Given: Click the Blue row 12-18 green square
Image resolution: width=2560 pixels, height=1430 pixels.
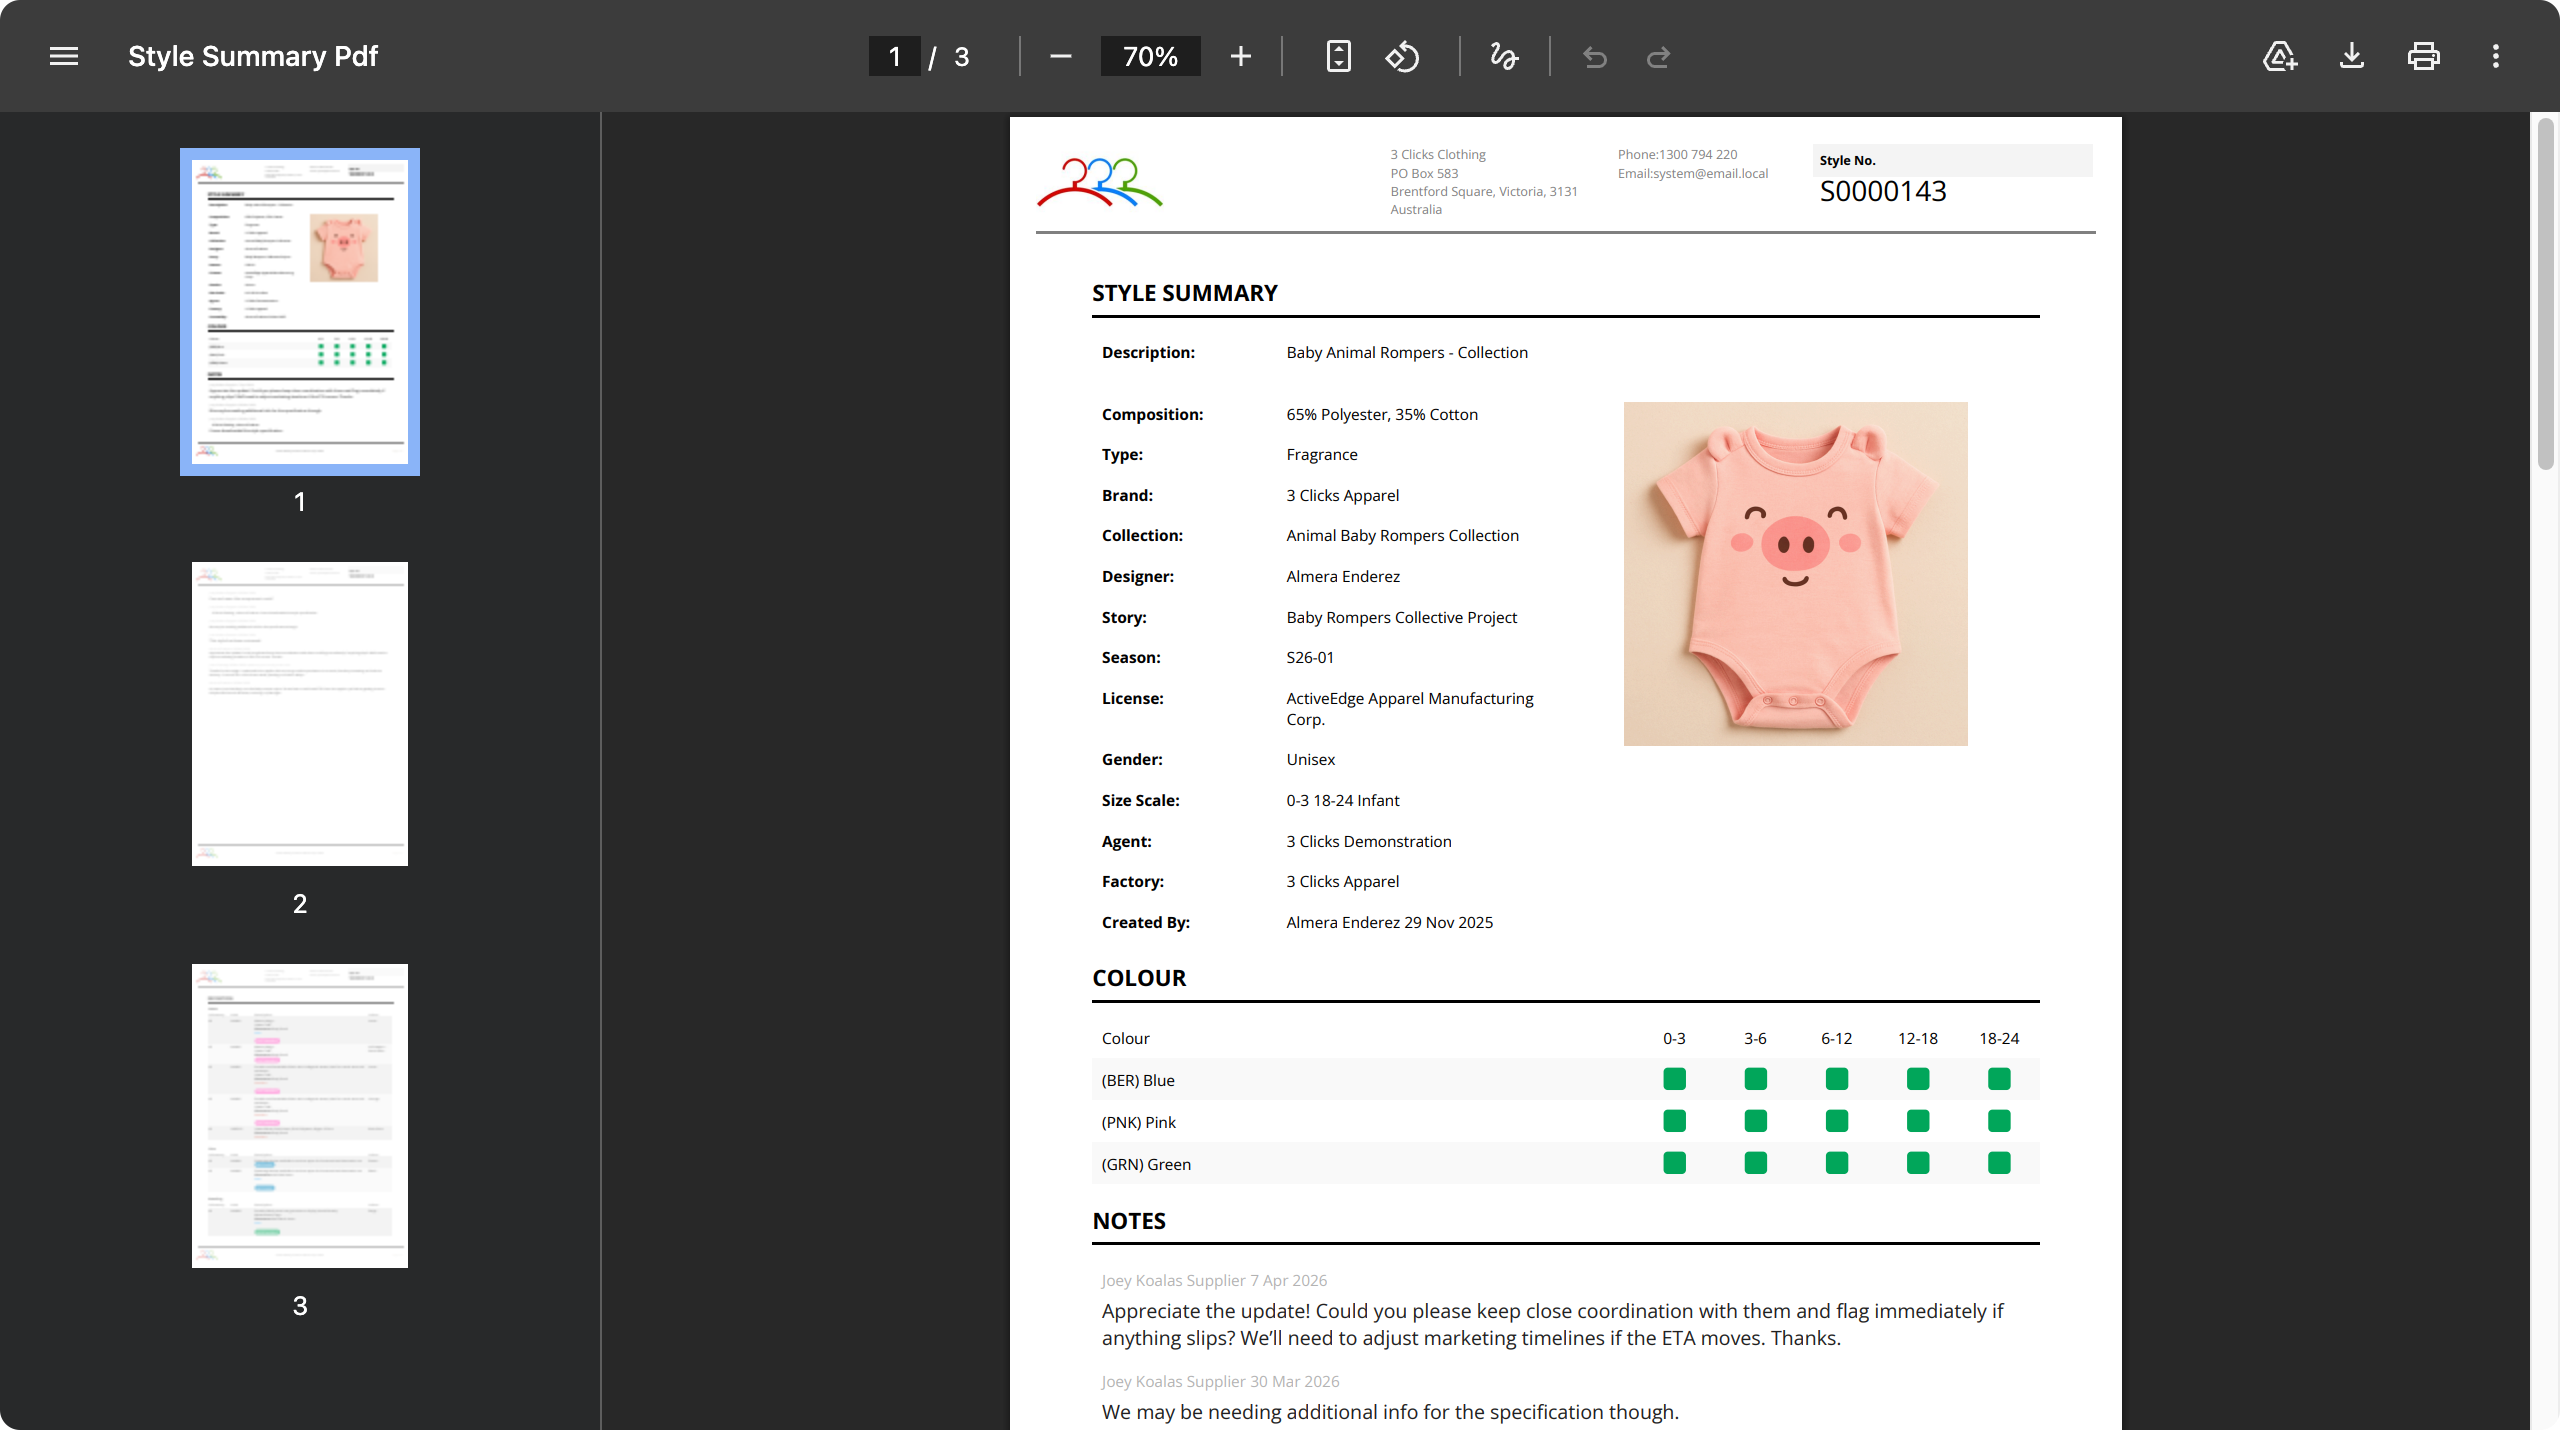Looking at the screenshot, I should [1918, 1079].
